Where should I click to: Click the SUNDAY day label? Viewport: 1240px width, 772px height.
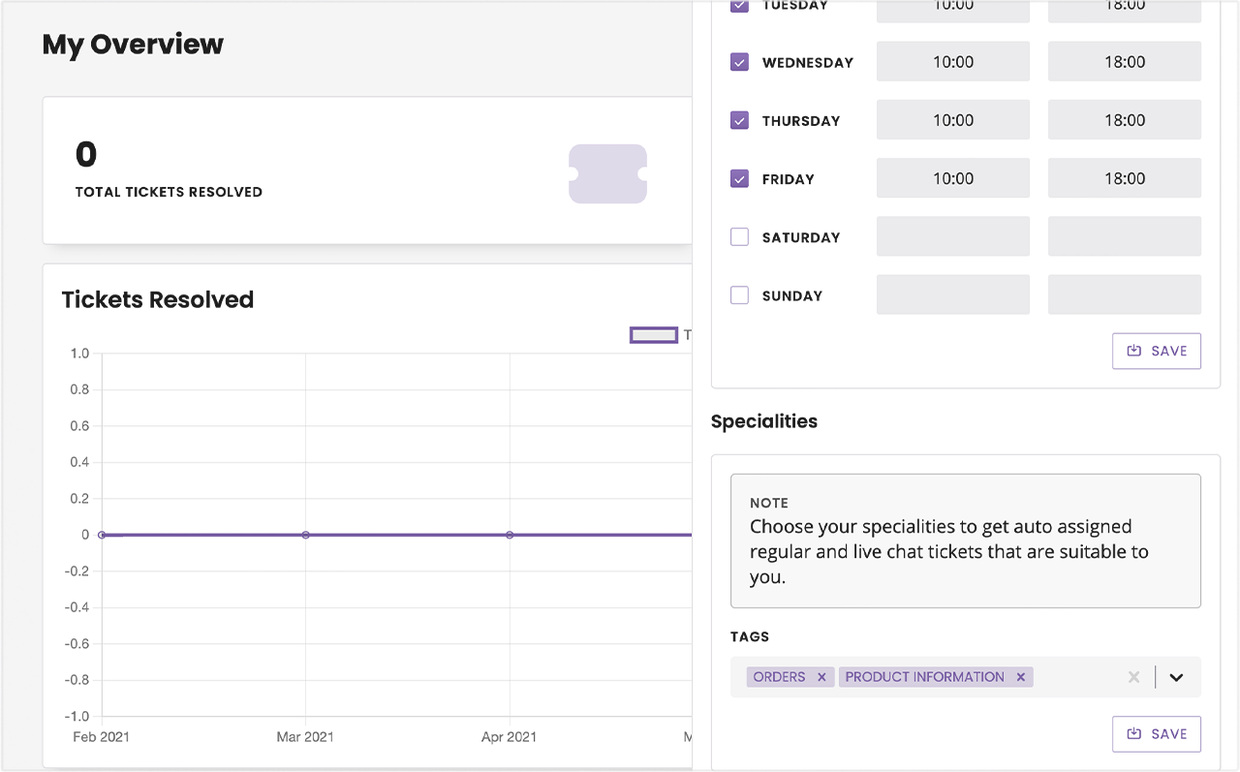tap(792, 296)
